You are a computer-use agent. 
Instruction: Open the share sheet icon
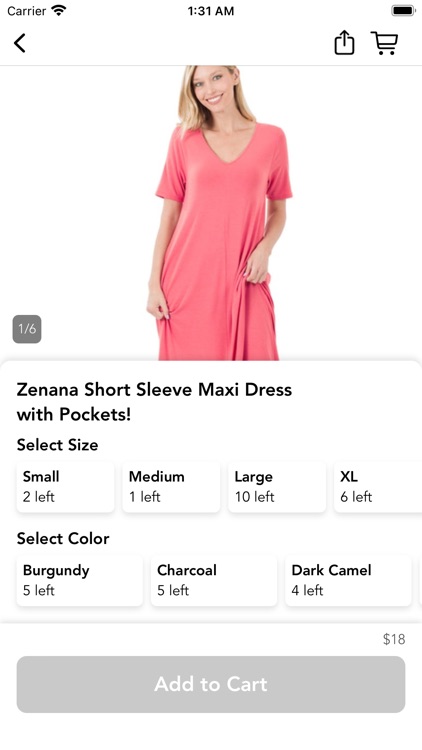(344, 43)
